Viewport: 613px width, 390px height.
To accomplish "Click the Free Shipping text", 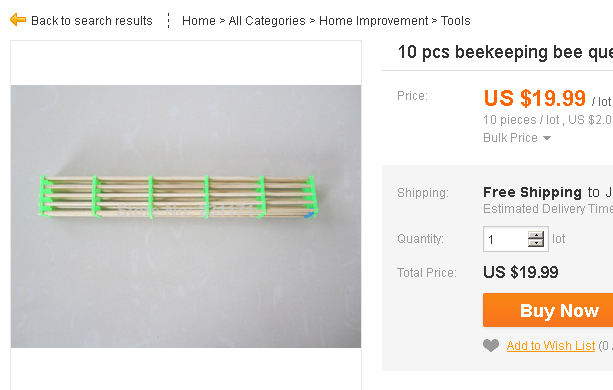I will [x=532, y=192].
